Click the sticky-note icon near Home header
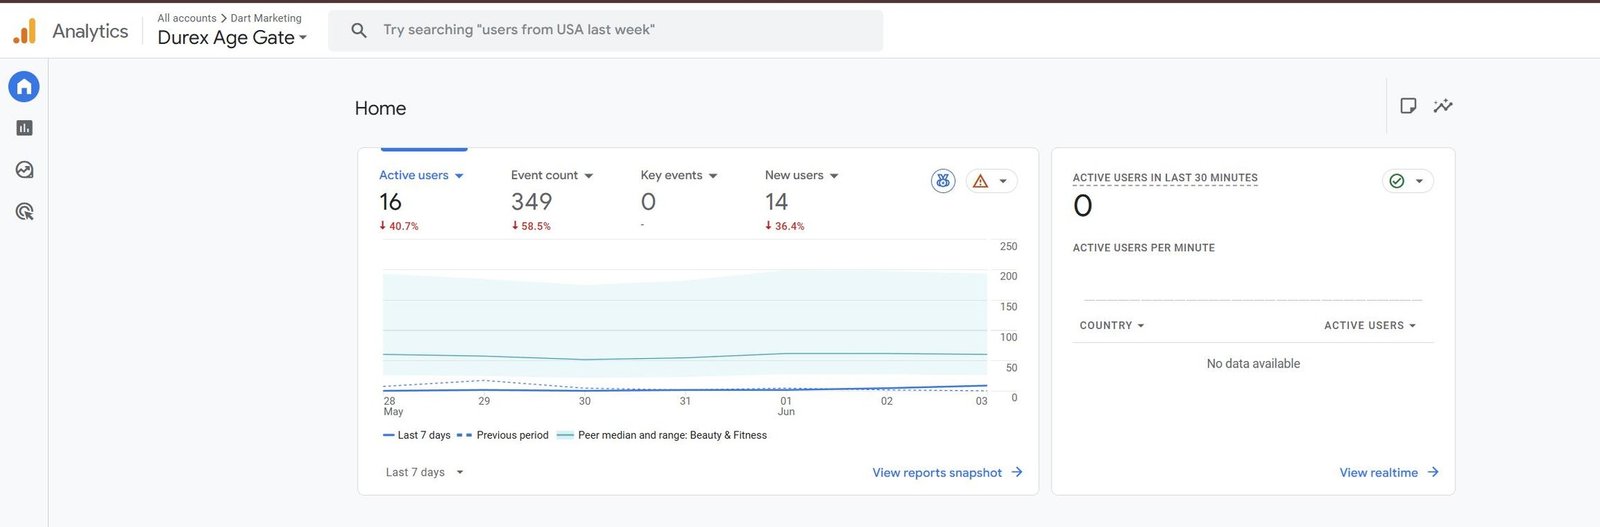 click(1408, 106)
